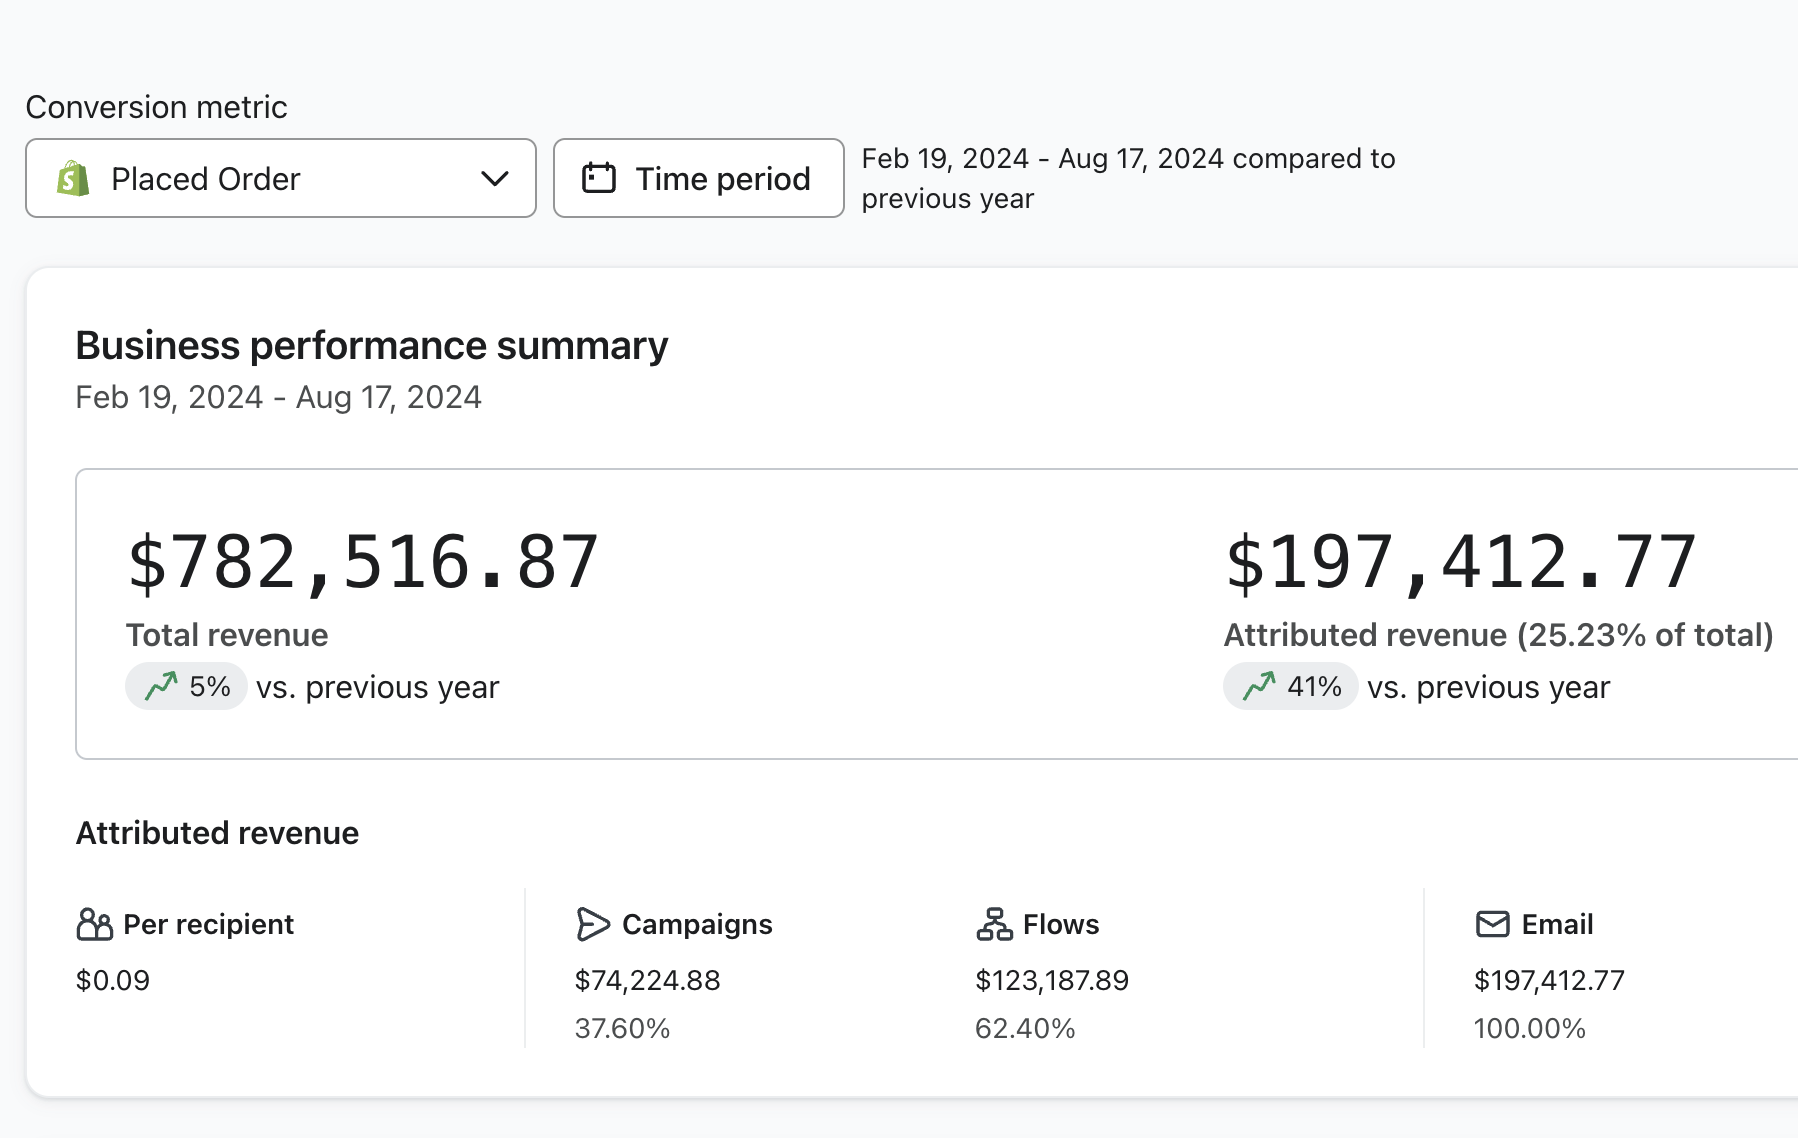Expand the dropdown chevron next to Placed Order
Image resolution: width=1798 pixels, height=1138 pixels.
pyautogui.click(x=495, y=179)
